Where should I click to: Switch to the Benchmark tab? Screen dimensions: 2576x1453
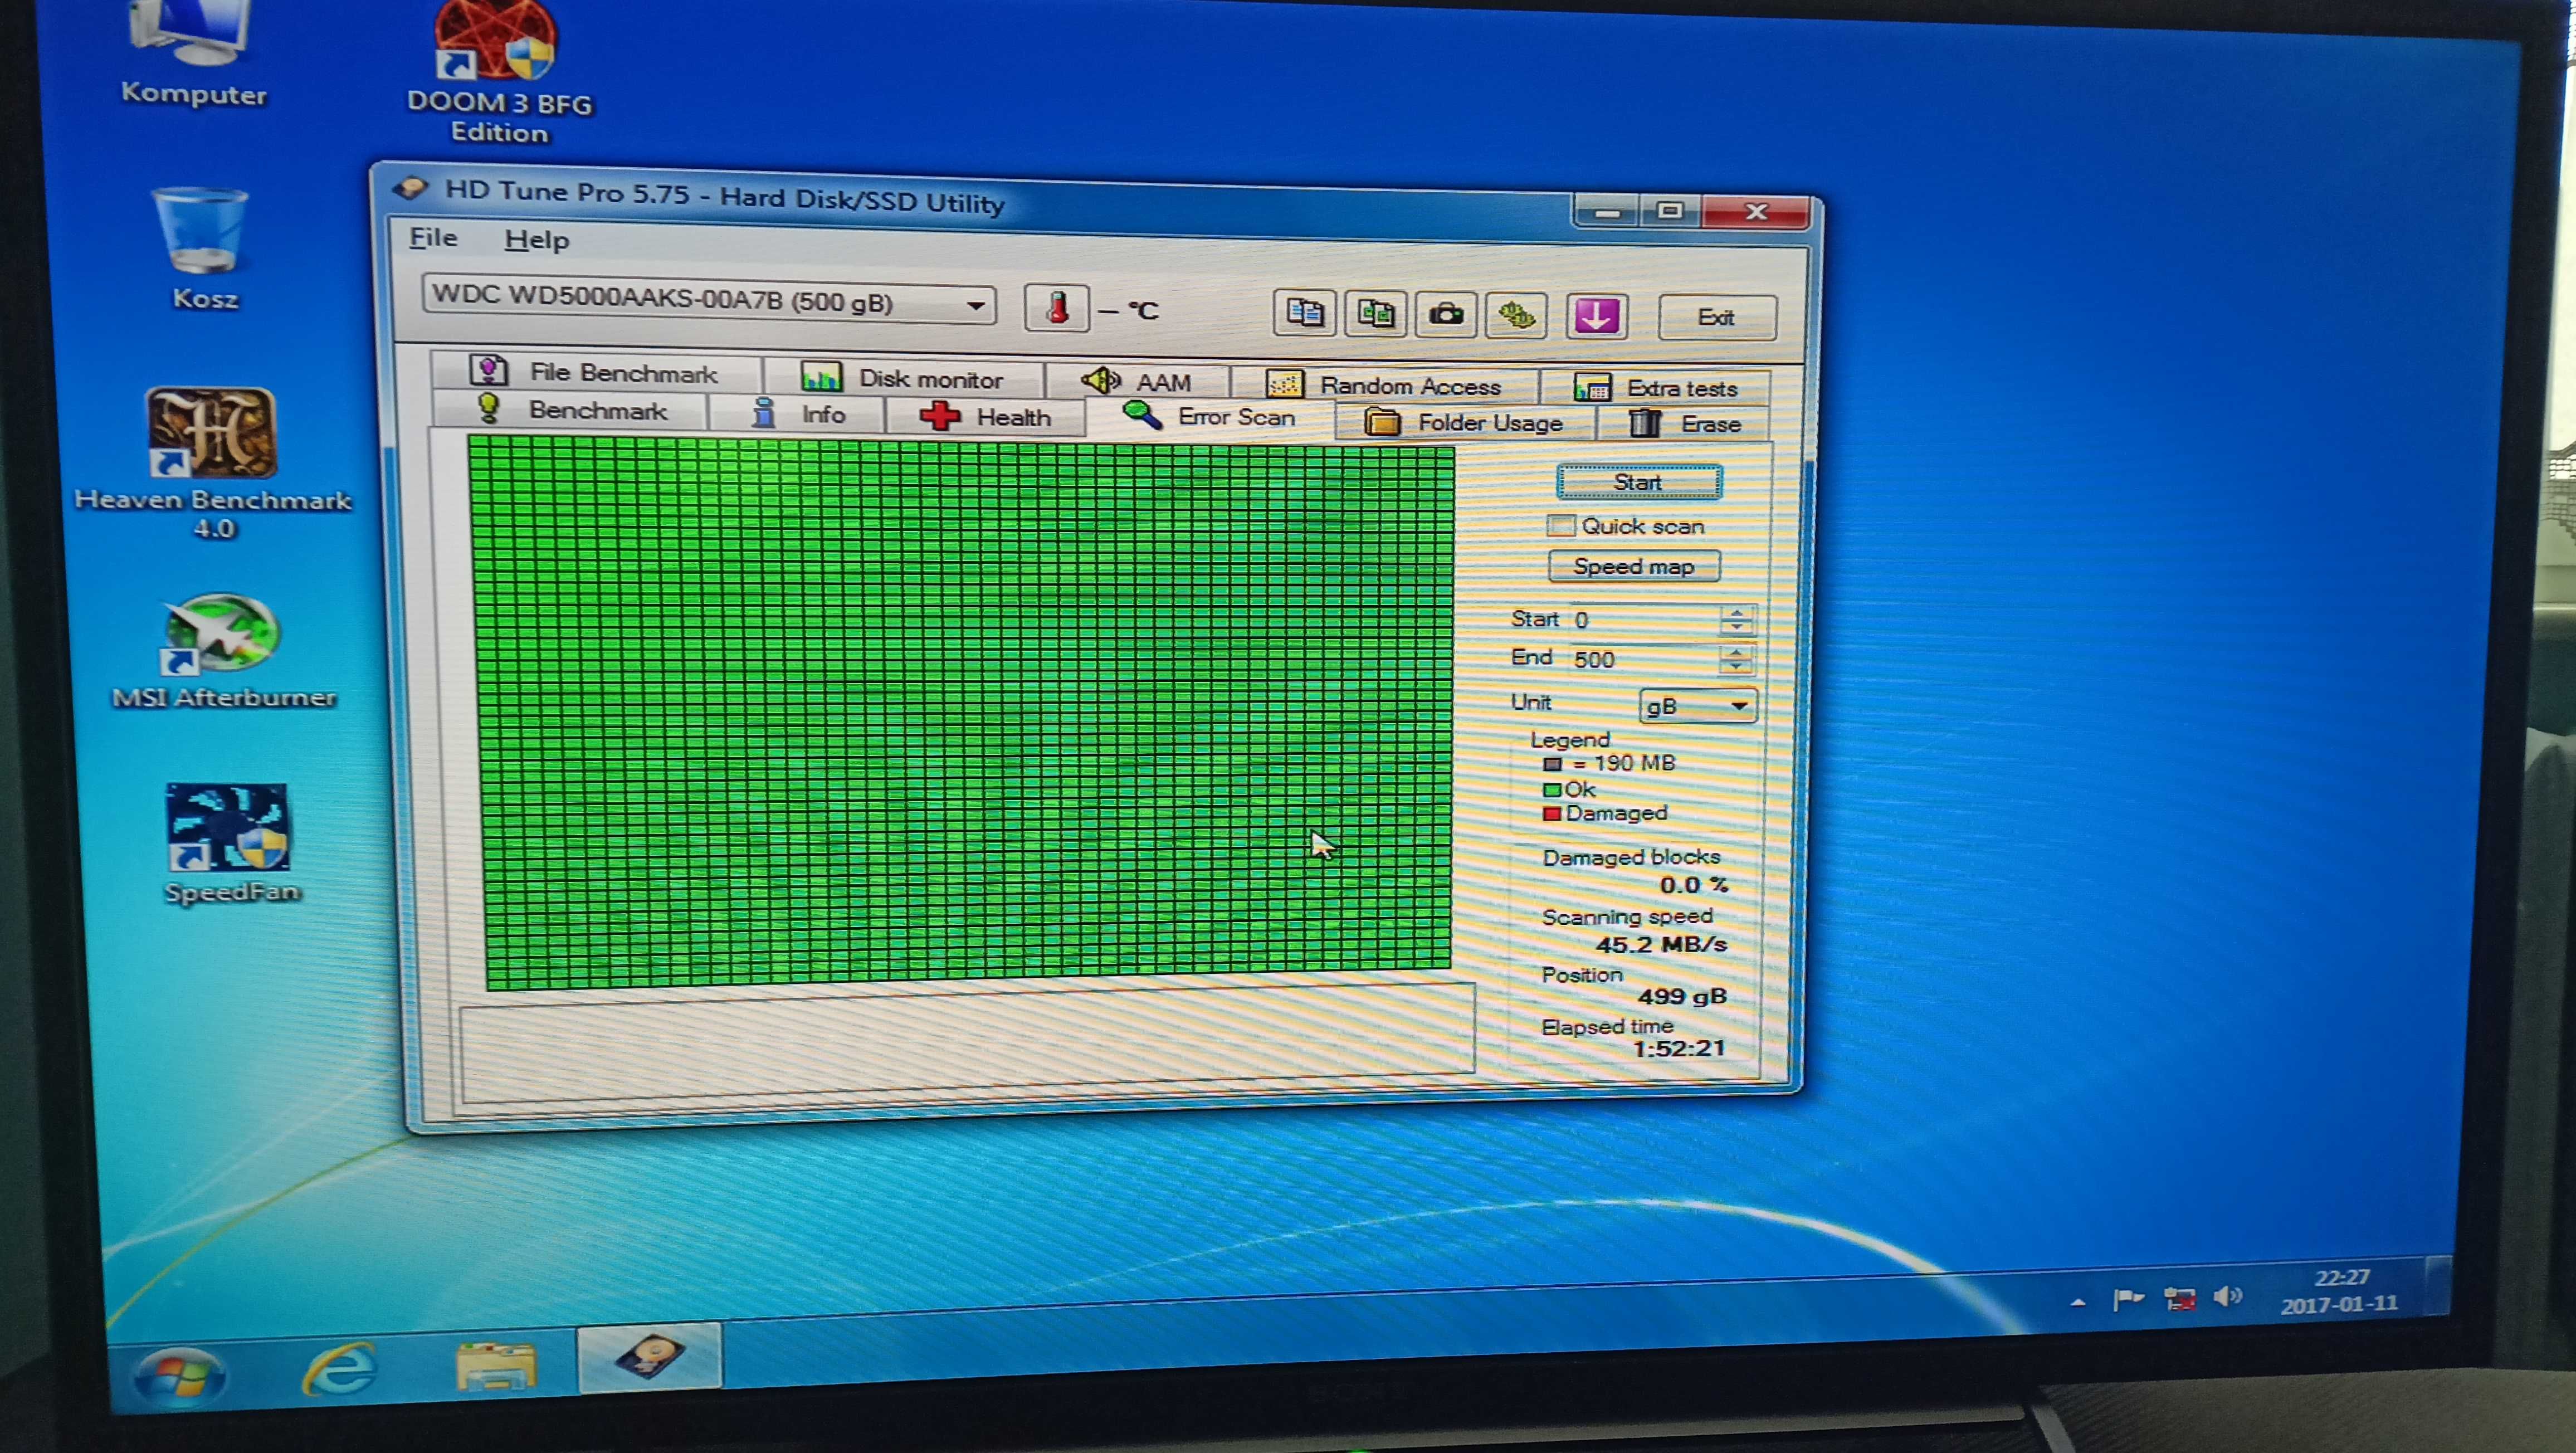tap(570, 410)
